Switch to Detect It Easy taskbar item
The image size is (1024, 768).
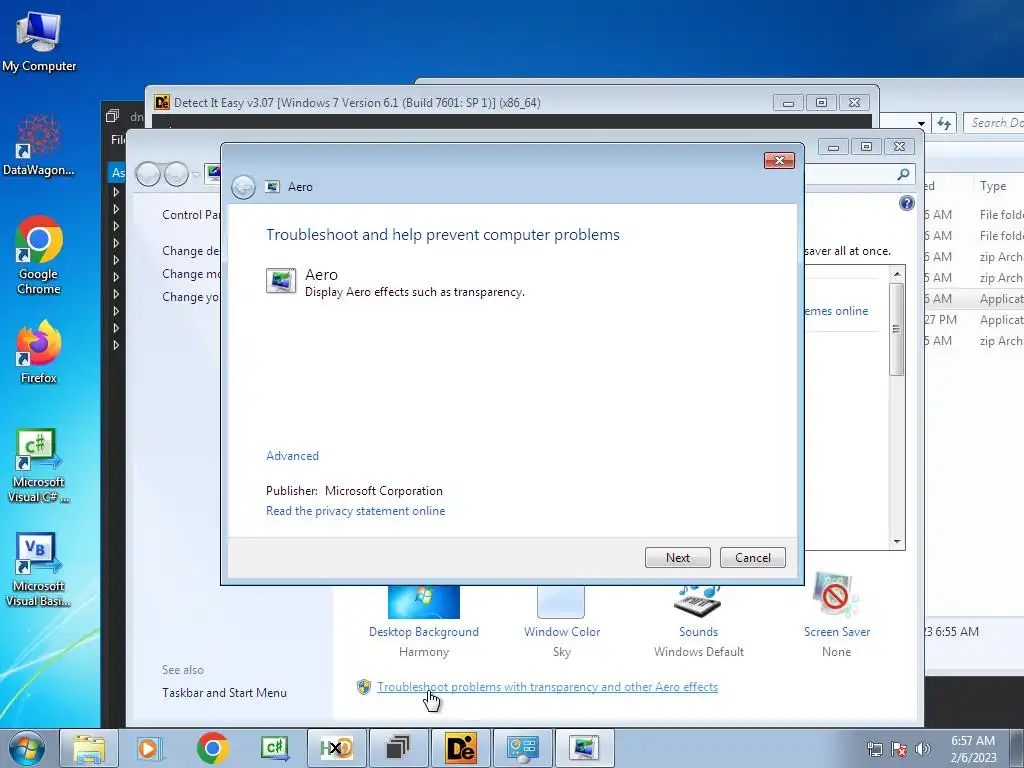pyautogui.click(x=460, y=748)
